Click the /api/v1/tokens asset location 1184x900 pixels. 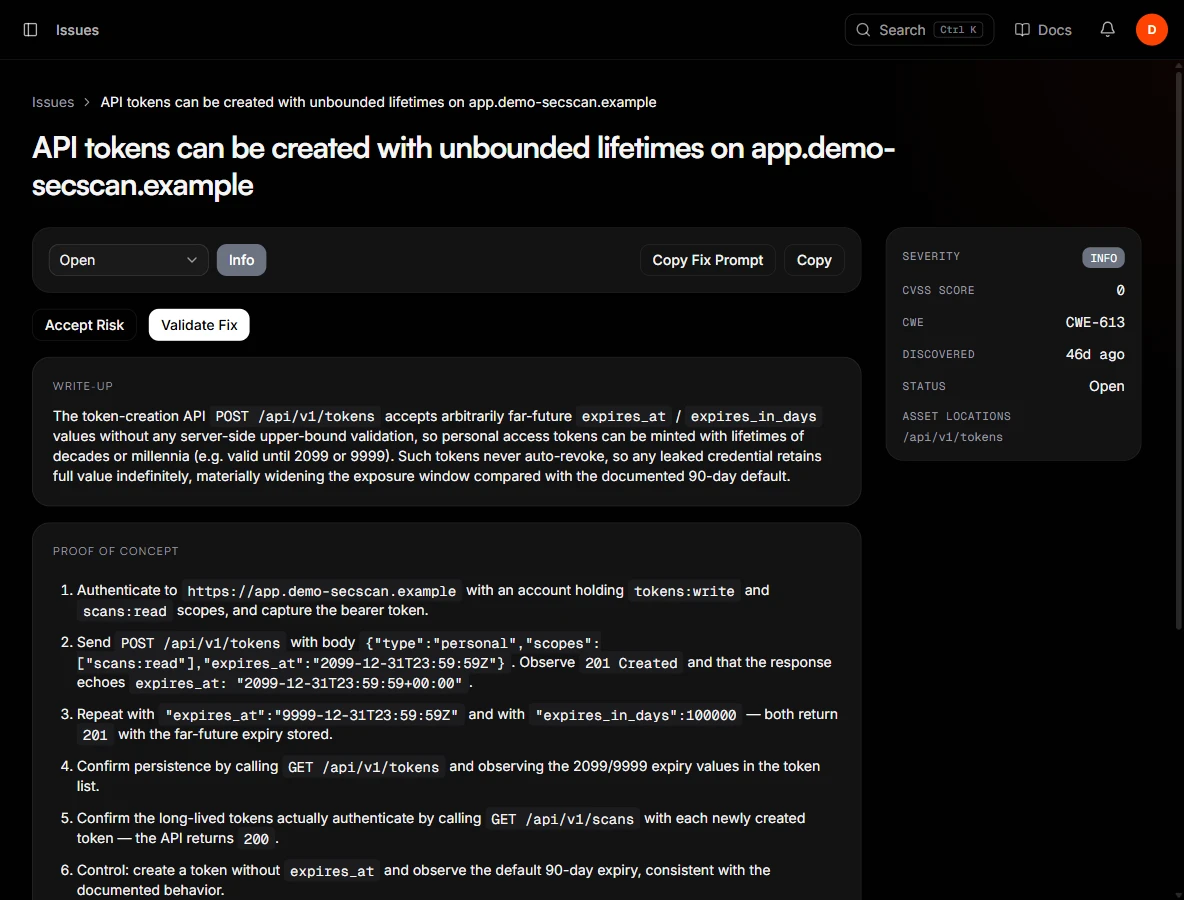[952, 437]
